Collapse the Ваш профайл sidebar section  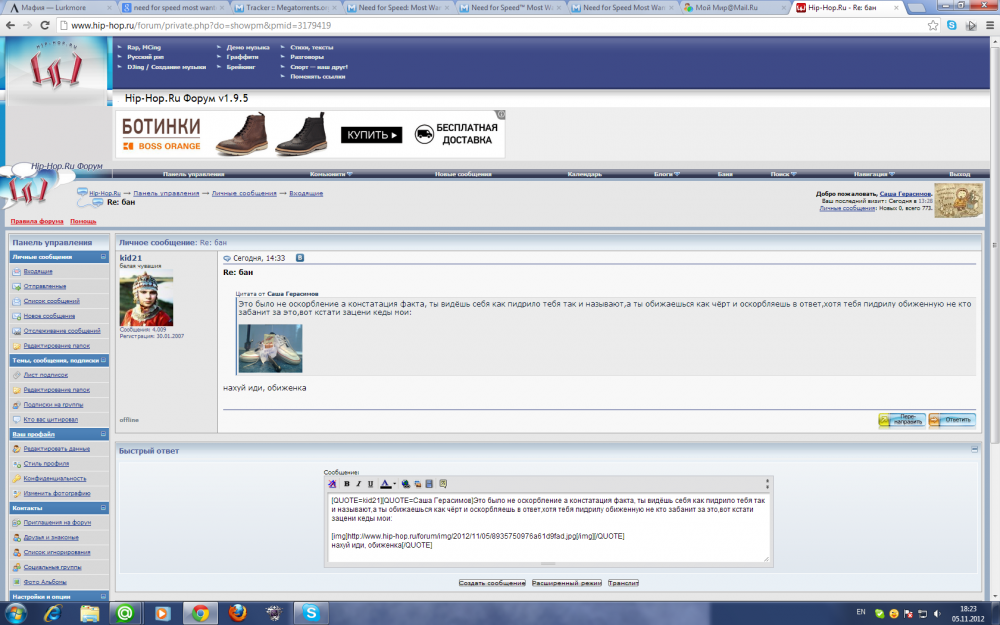[104, 435]
